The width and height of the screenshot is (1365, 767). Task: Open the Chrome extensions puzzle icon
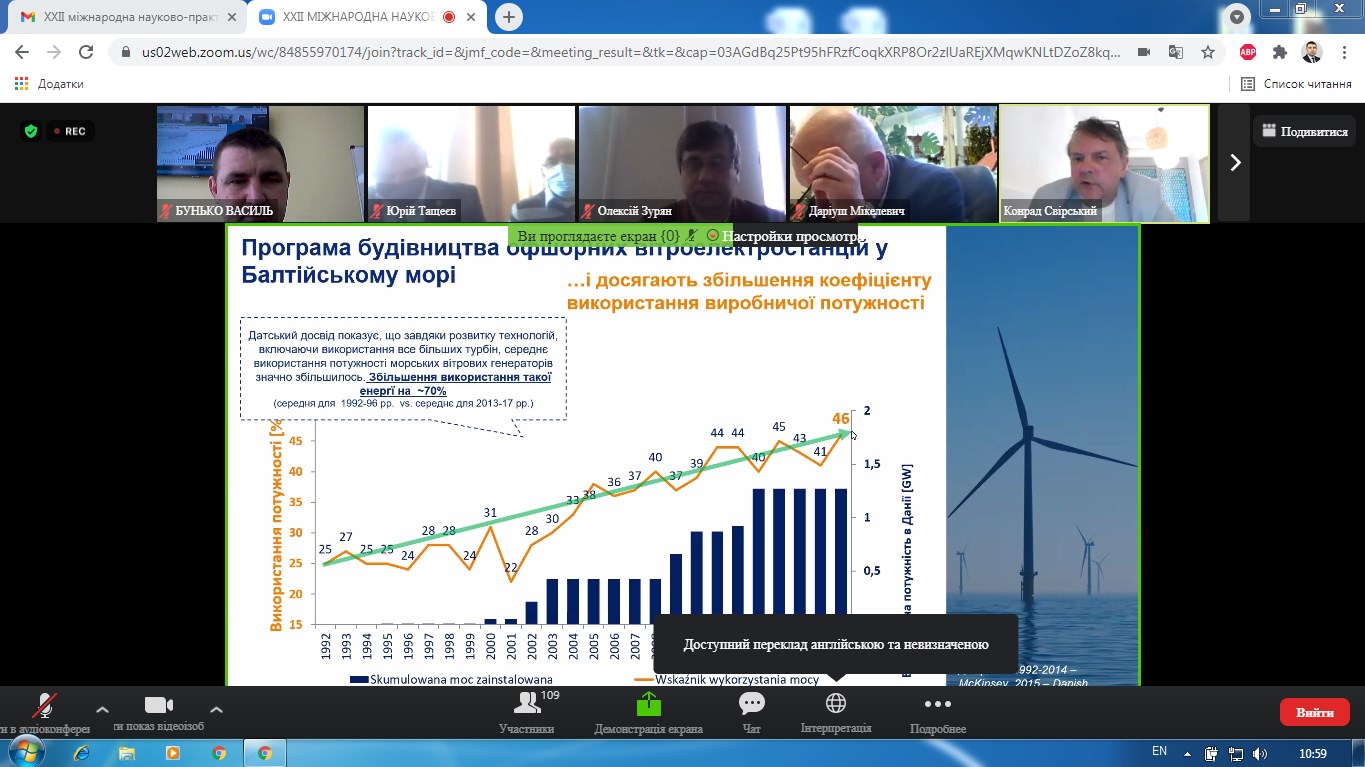point(1280,52)
